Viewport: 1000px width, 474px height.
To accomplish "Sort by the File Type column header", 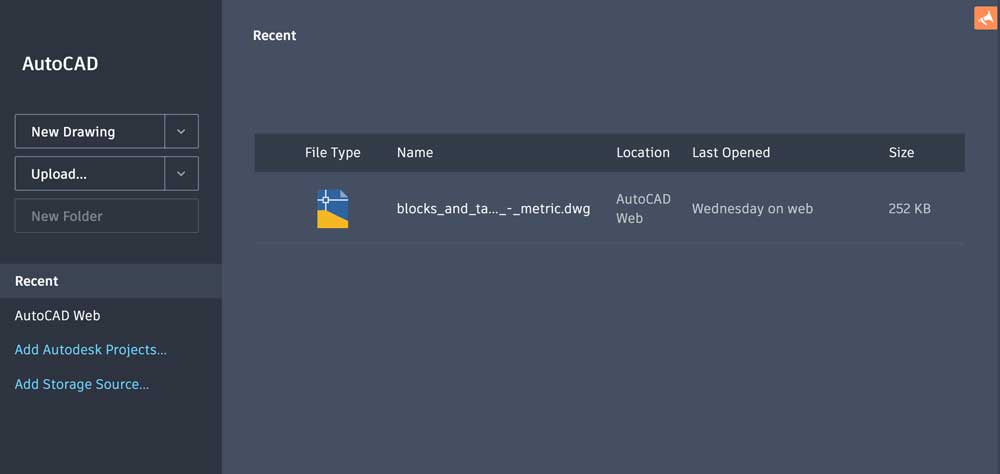I will pos(332,153).
